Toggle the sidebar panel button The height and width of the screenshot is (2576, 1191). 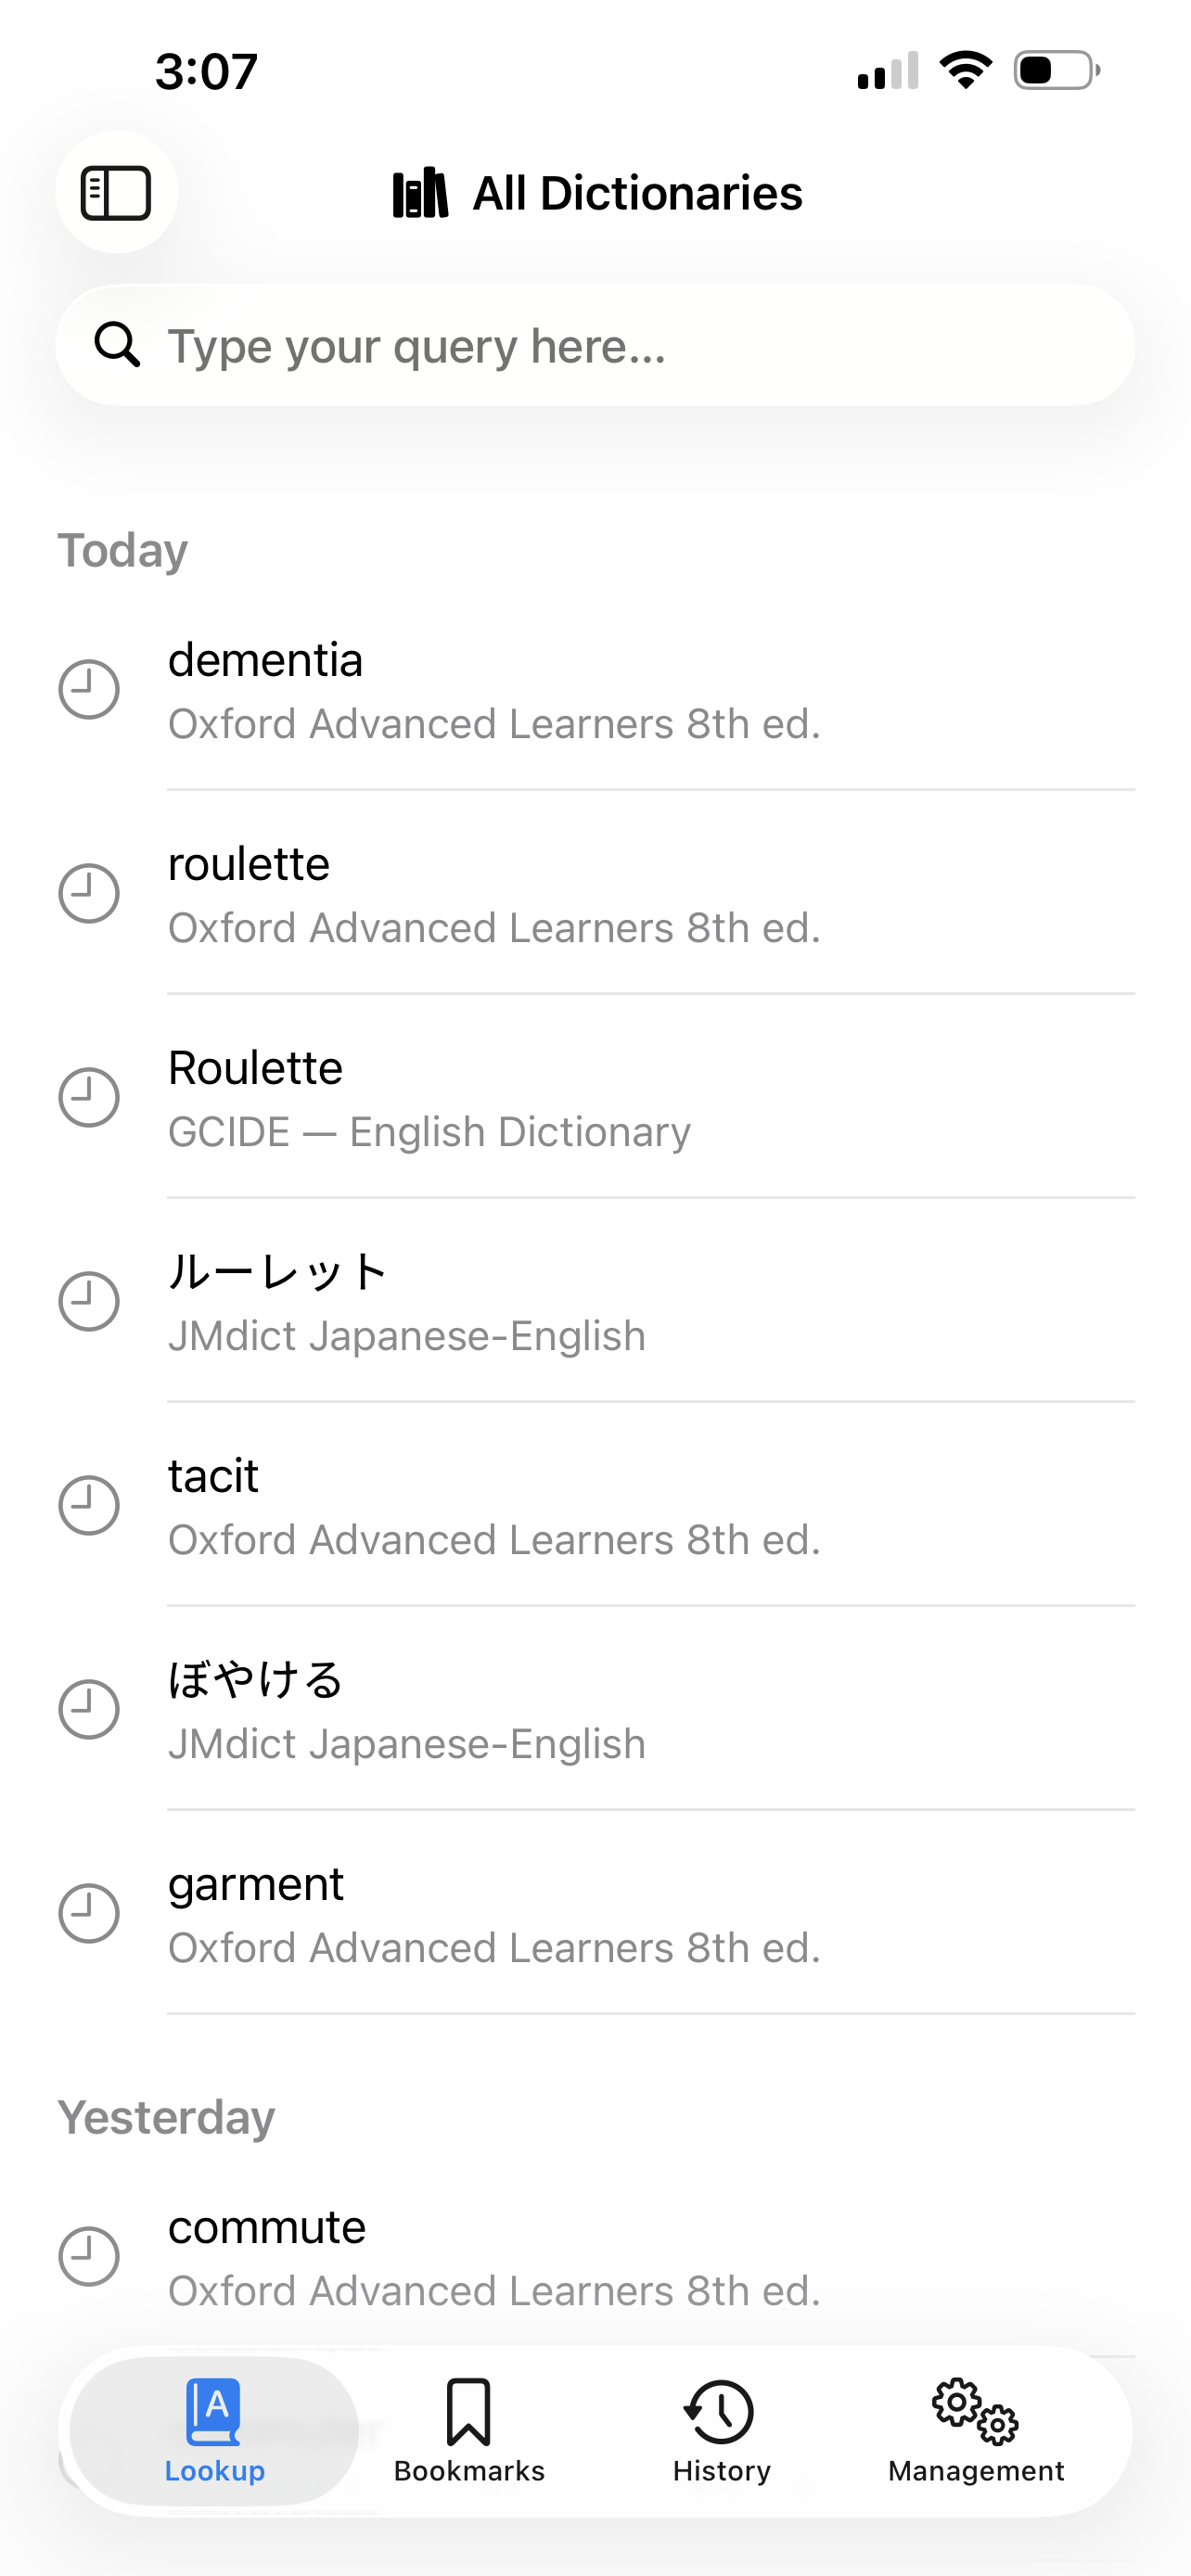pos(116,192)
